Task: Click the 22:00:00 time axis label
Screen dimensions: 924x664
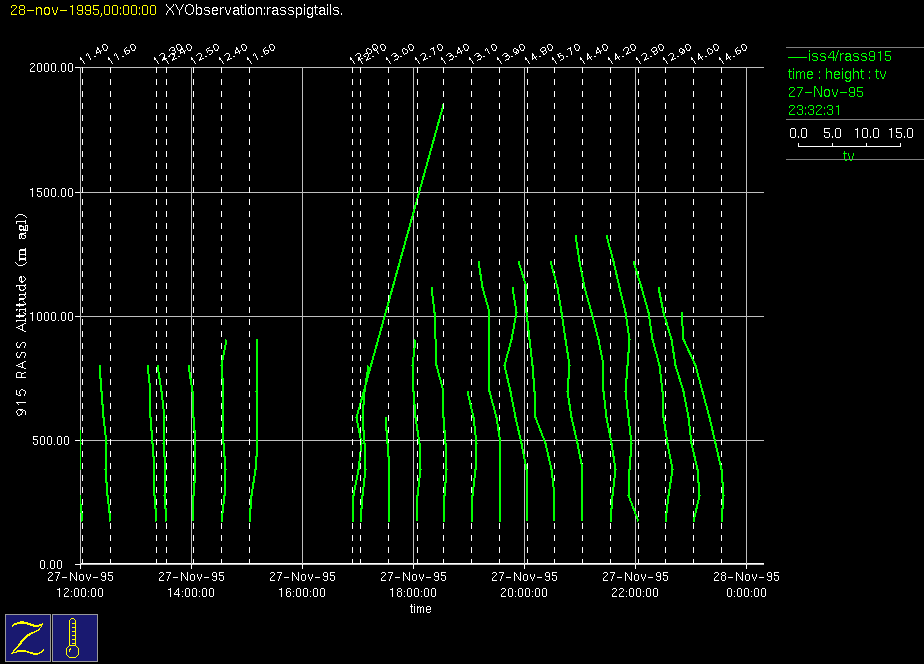Action: click(636, 592)
